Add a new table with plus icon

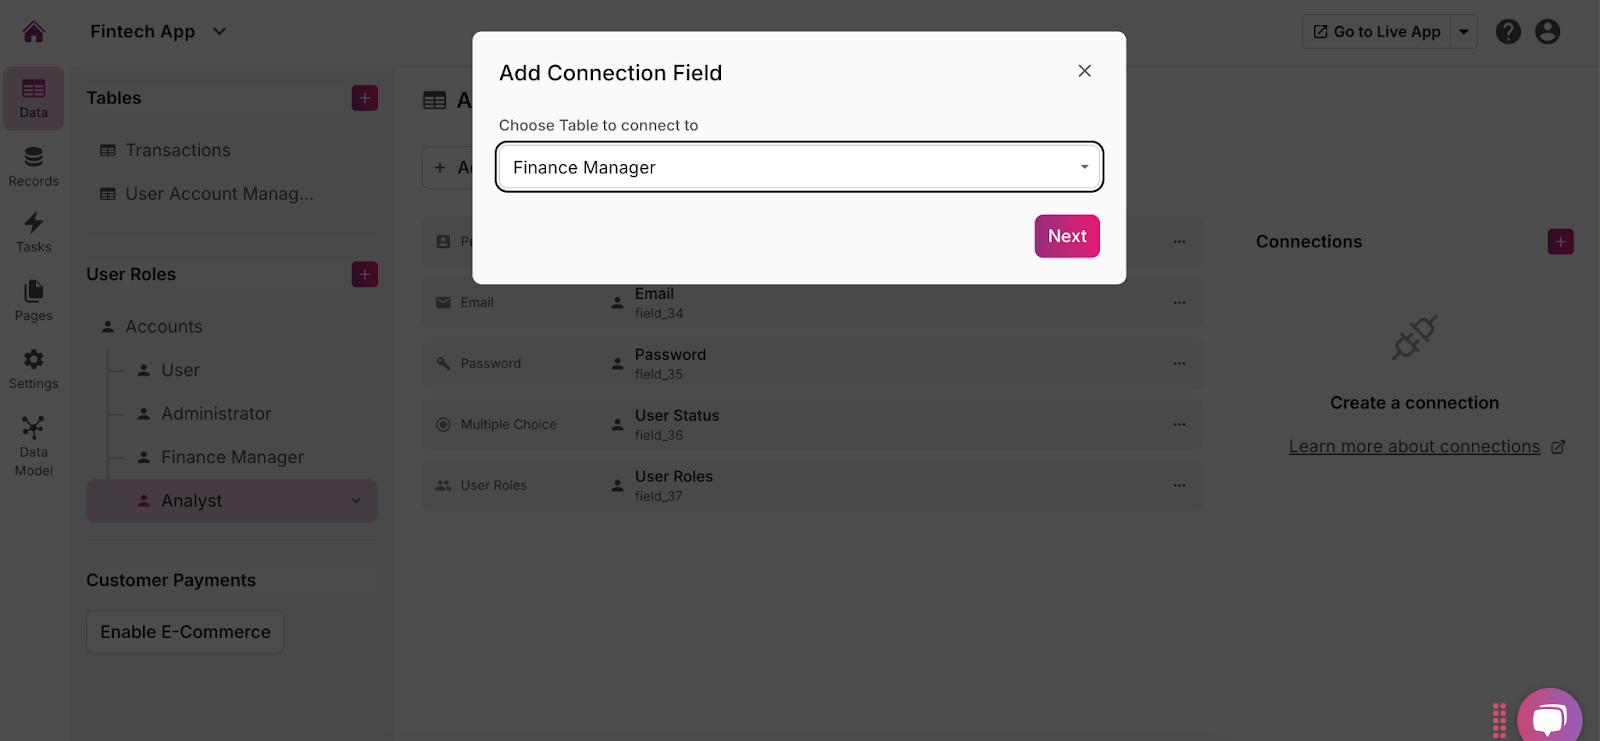click(x=365, y=98)
